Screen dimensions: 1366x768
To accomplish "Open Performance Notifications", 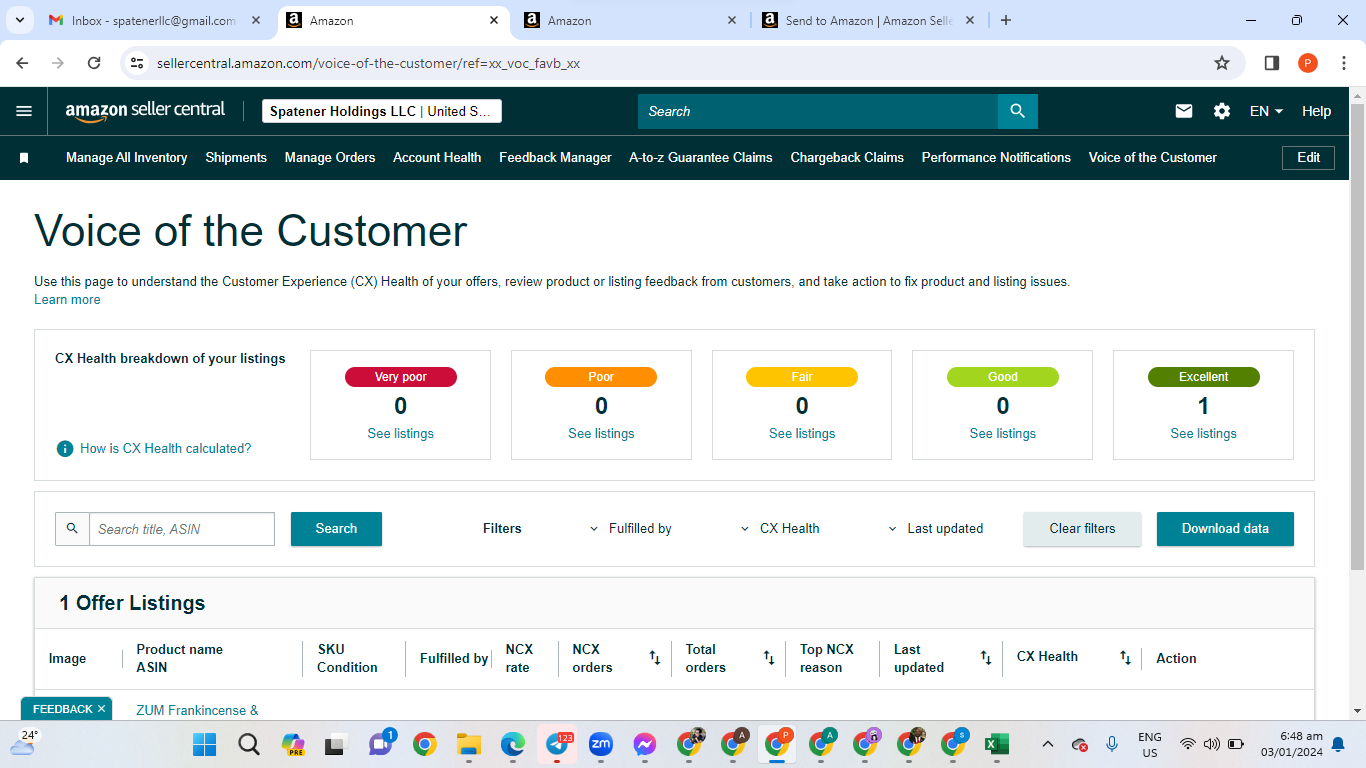I will point(996,158).
